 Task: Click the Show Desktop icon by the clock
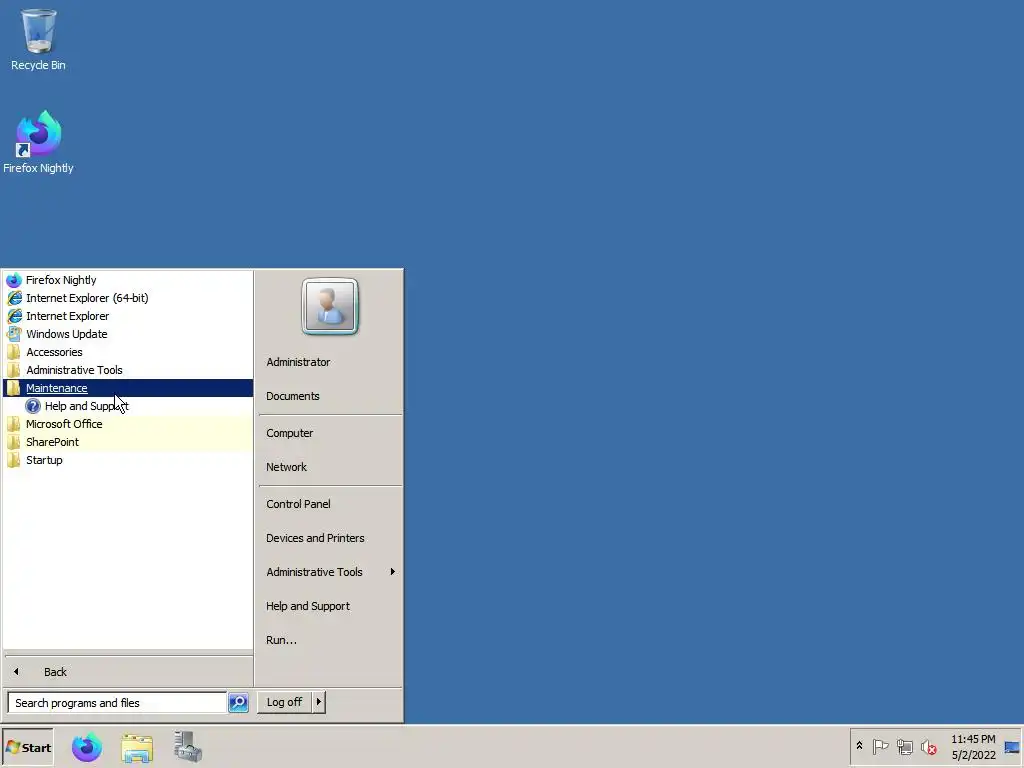1012,747
